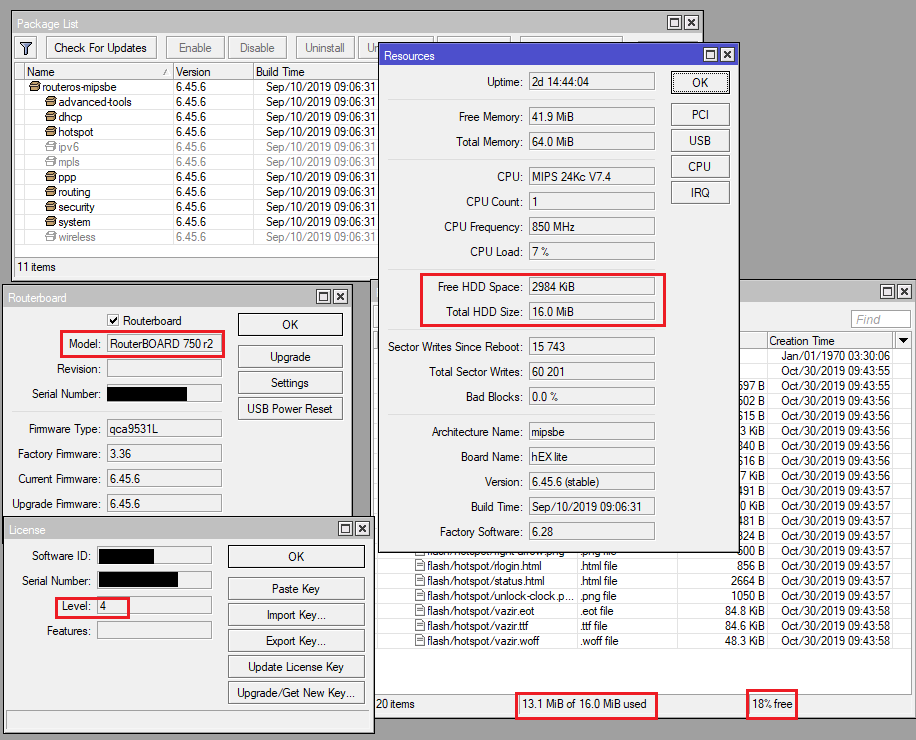Click file icon of flash/hotspot/rlogin.html
Viewport: 916px width, 740px height.
(x=419, y=565)
